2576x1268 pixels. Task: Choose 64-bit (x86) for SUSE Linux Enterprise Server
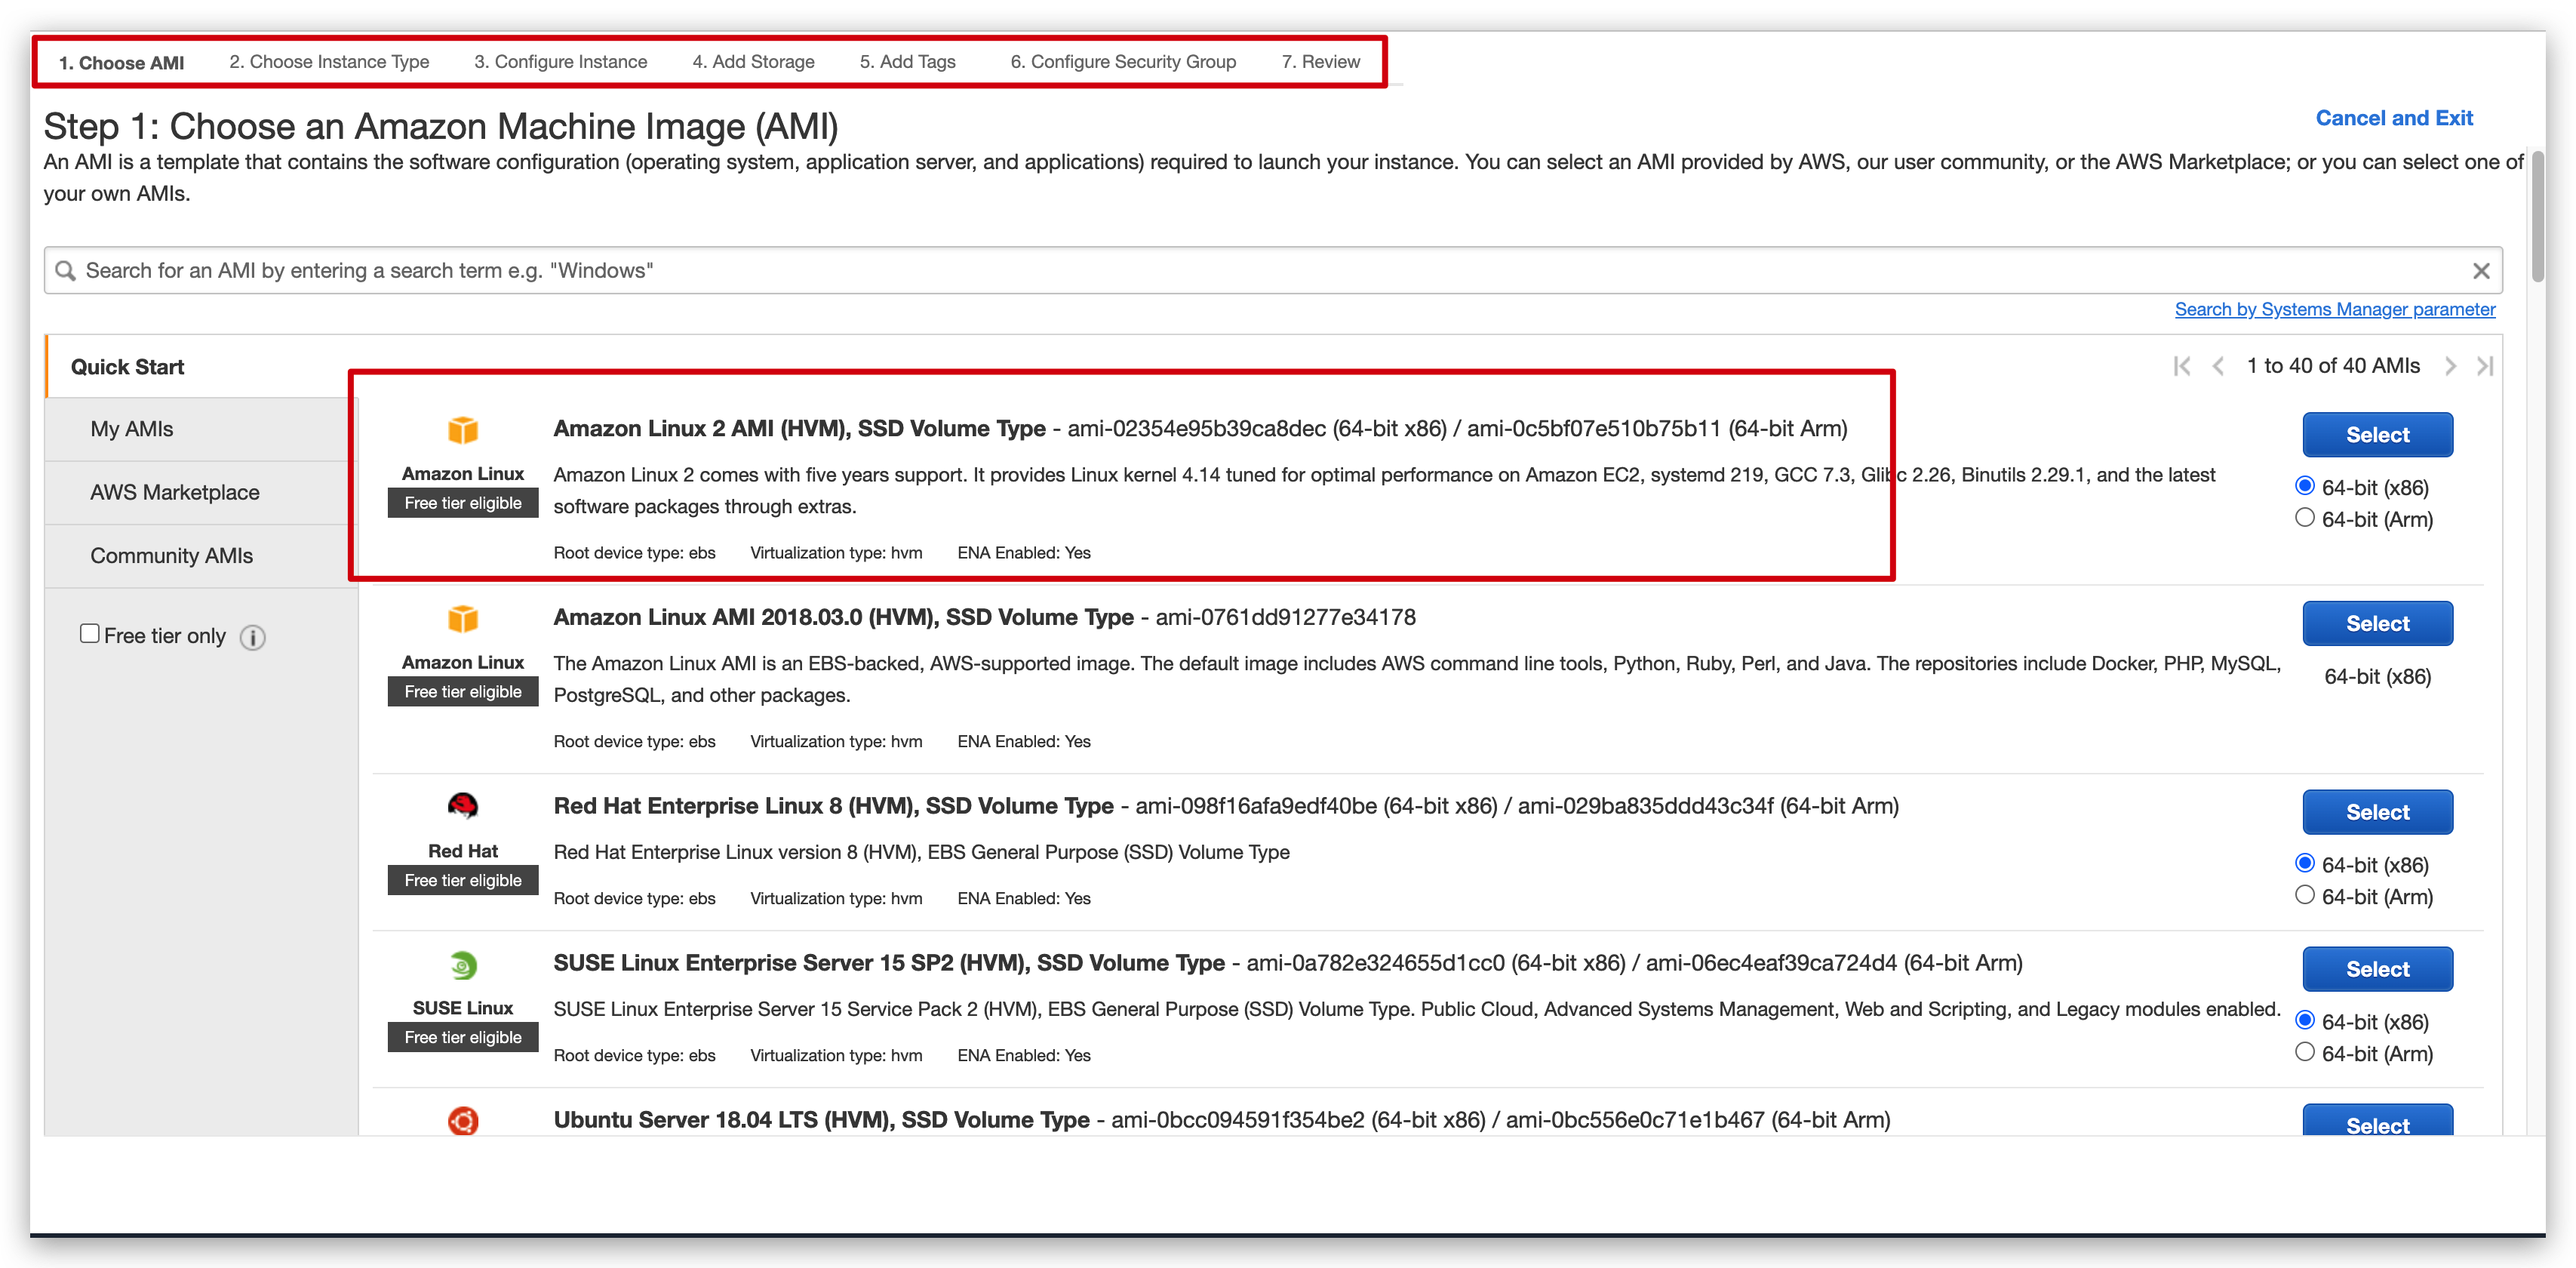pos(2305,1020)
